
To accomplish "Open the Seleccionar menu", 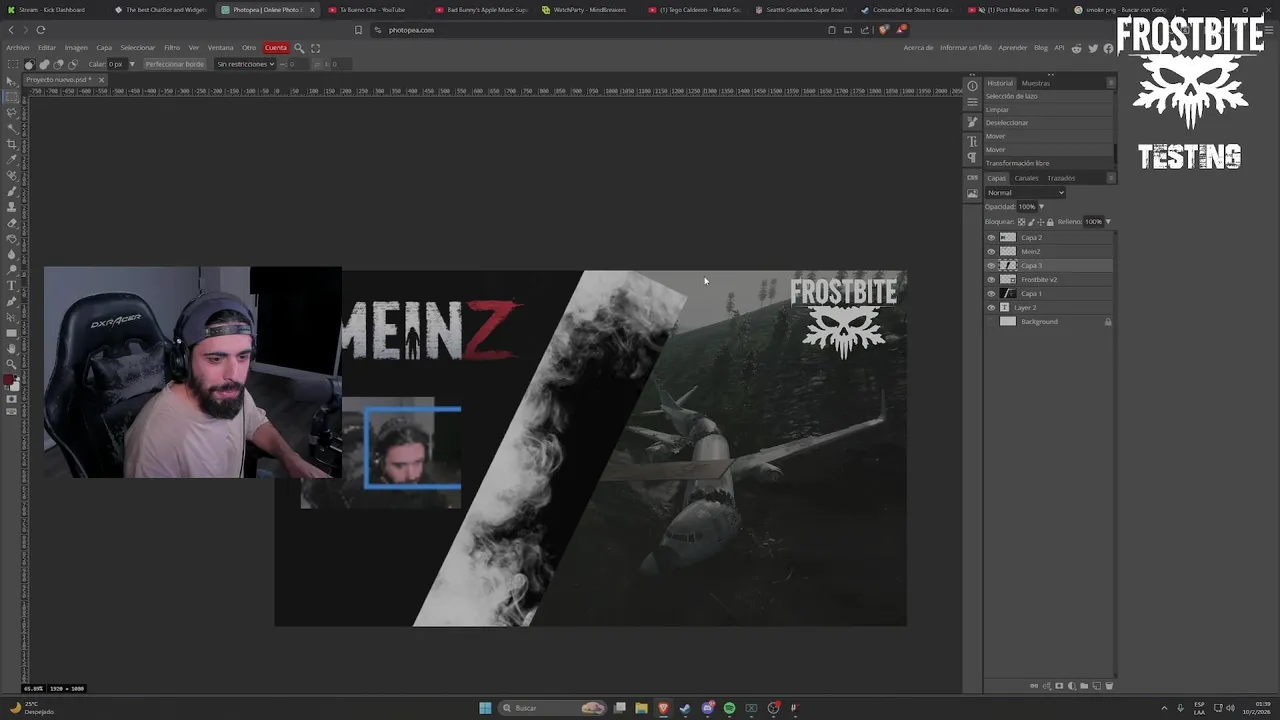I will click(x=138, y=48).
